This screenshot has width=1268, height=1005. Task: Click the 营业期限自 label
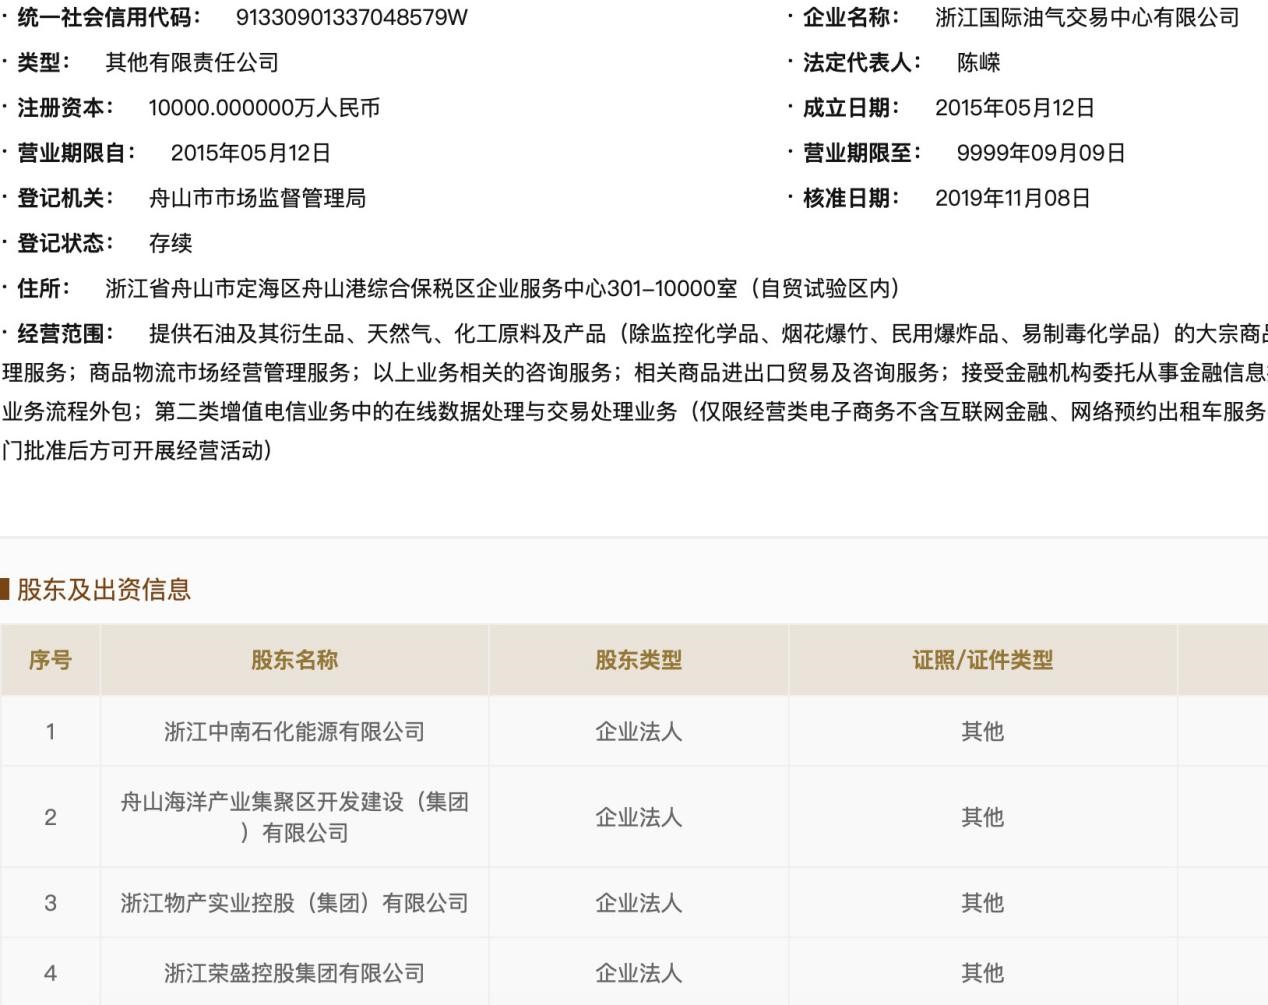pyautogui.click(x=76, y=152)
